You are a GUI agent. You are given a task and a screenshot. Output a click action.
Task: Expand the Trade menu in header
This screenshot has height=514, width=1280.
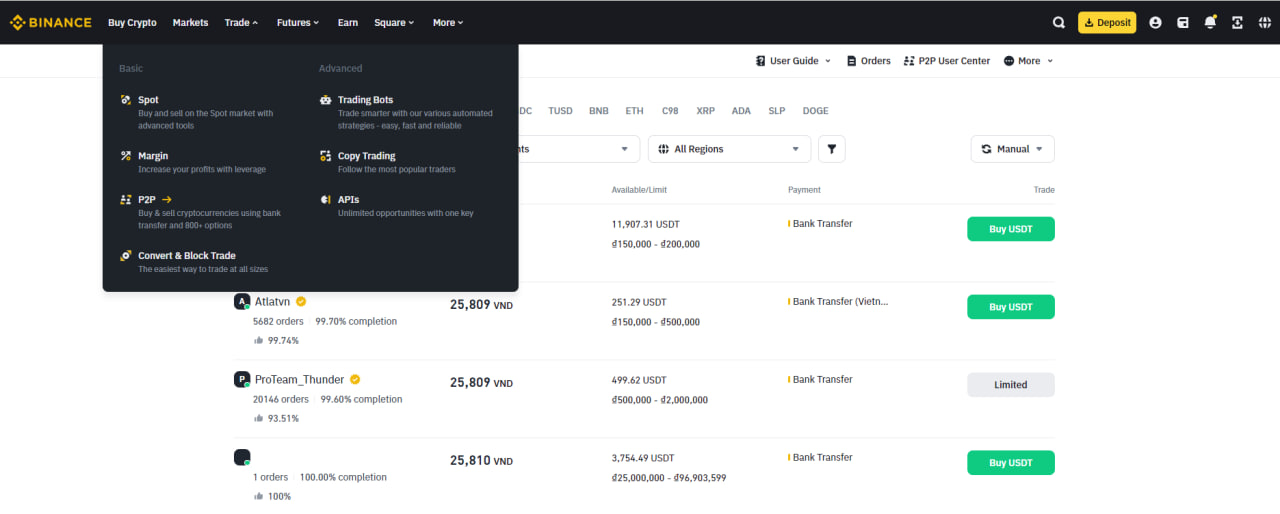point(241,22)
